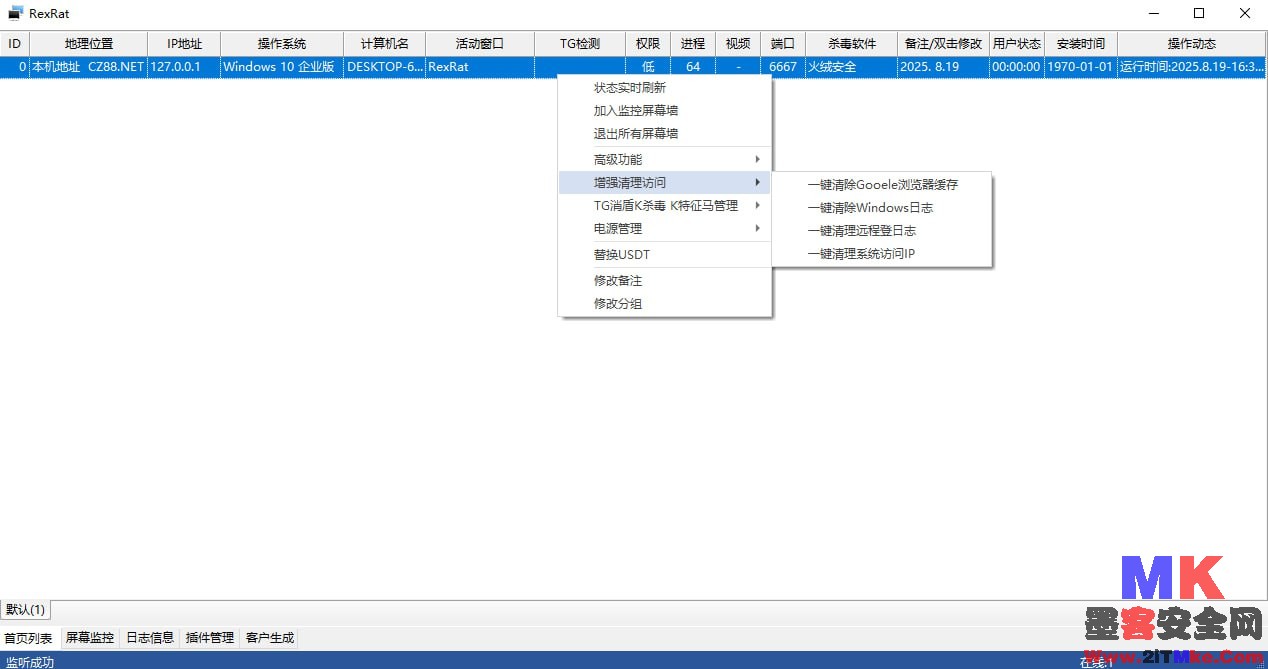Go to the 插件管理 tab
The image size is (1268, 669).
point(210,638)
